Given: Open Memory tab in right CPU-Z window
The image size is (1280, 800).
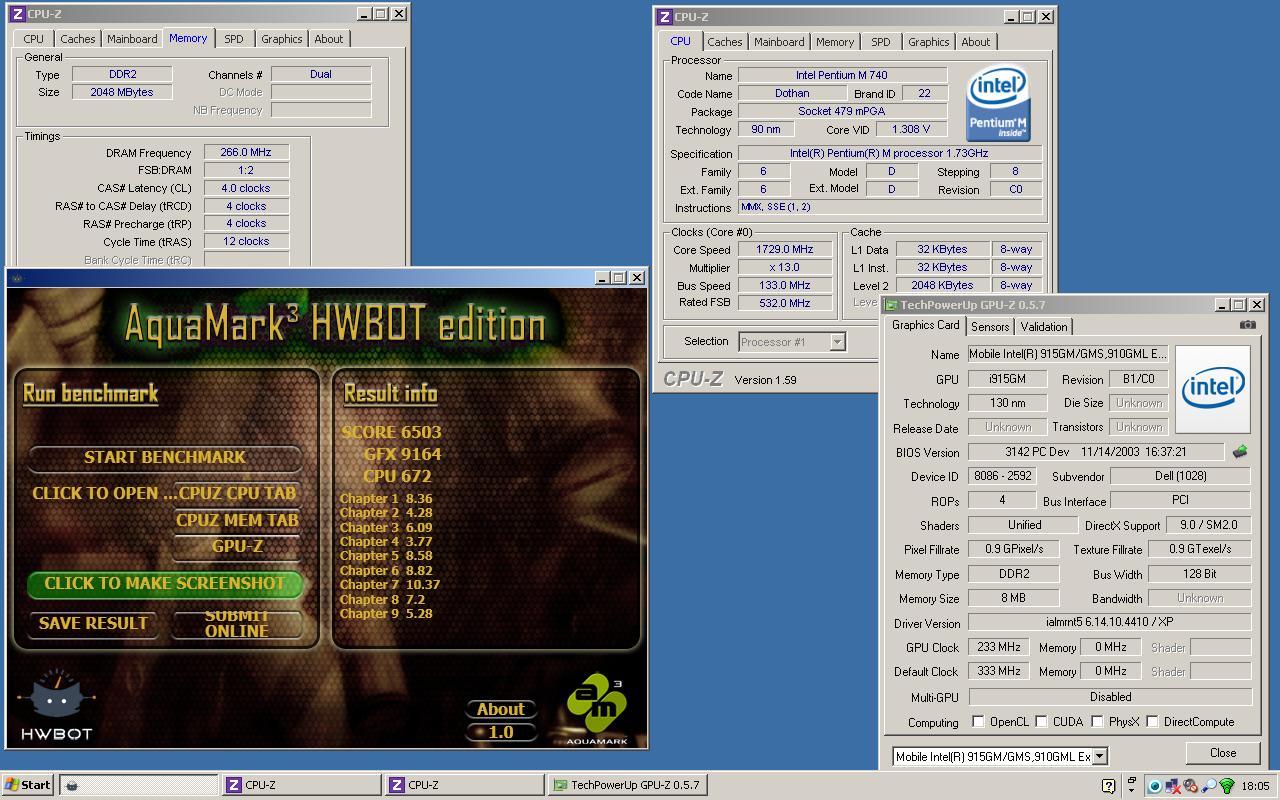Looking at the screenshot, I should [x=834, y=42].
